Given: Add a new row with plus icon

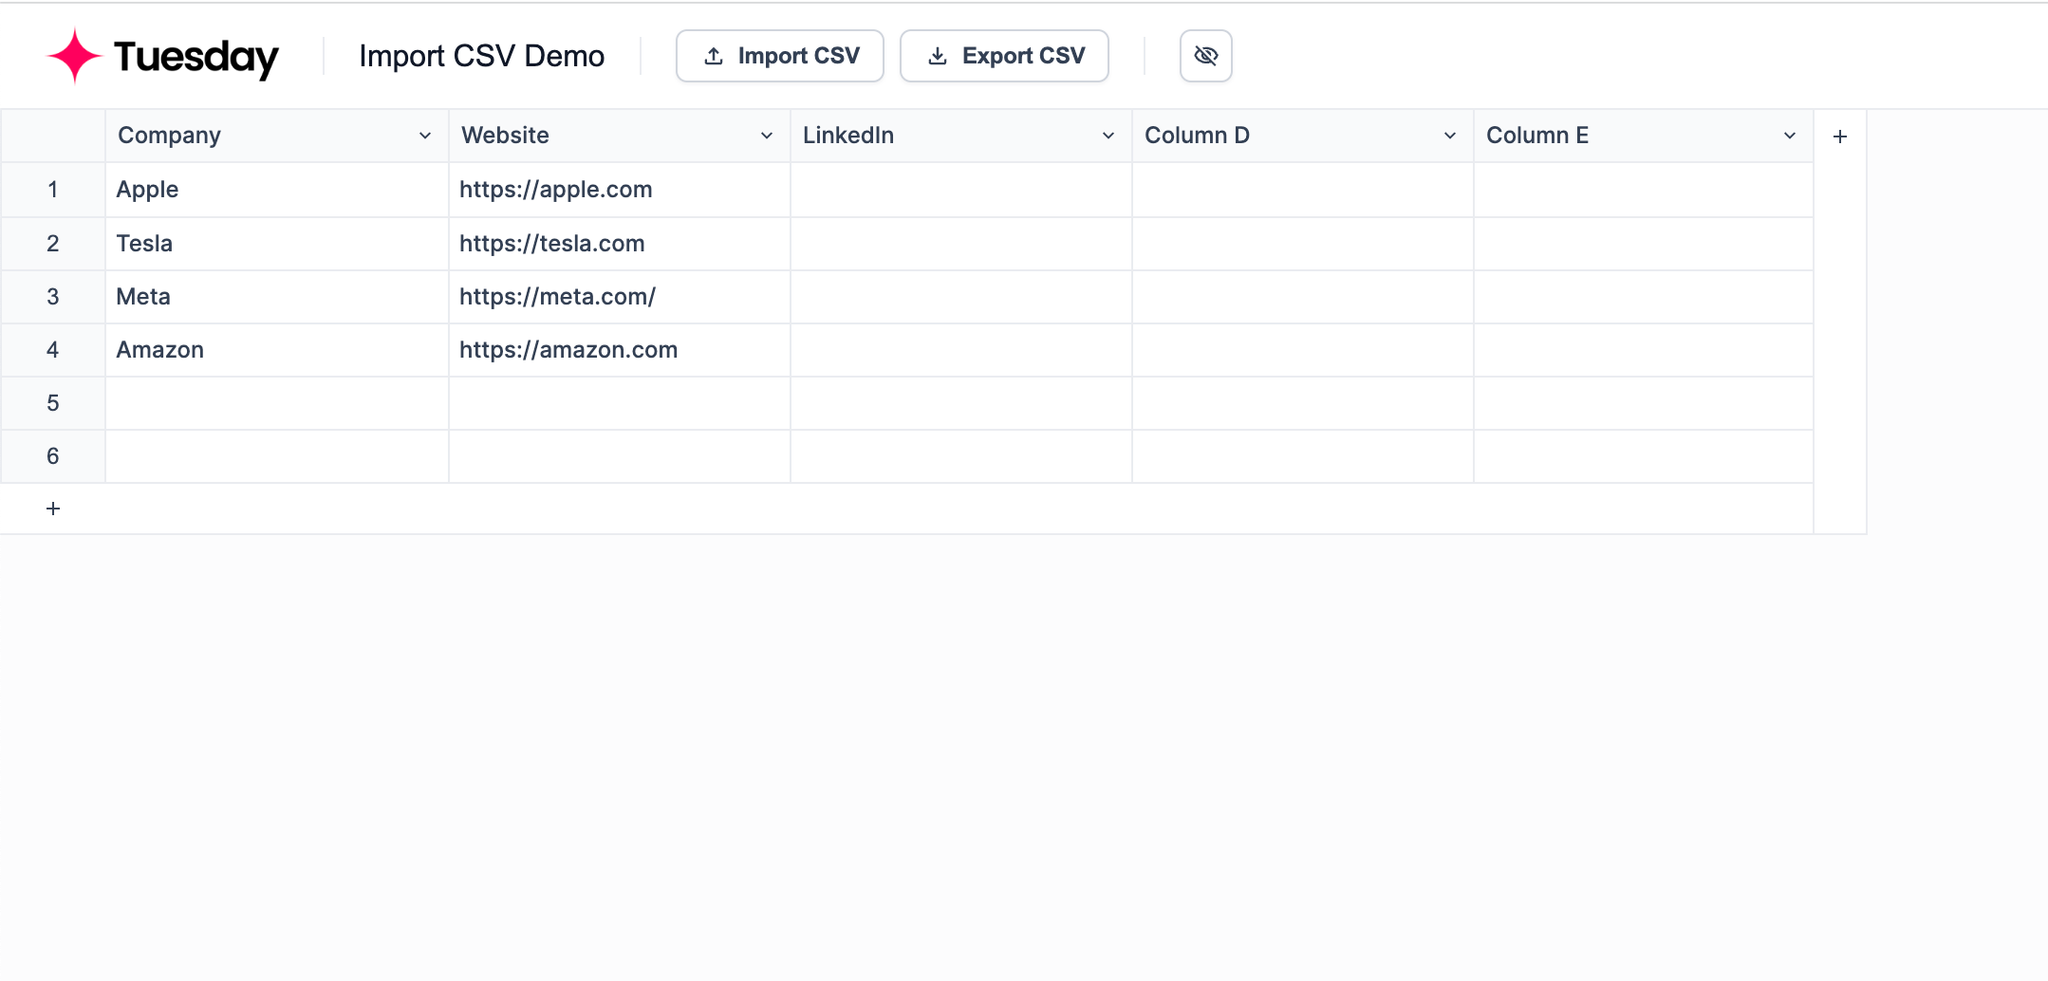Looking at the screenshot, I should click(x=53, y=509).
